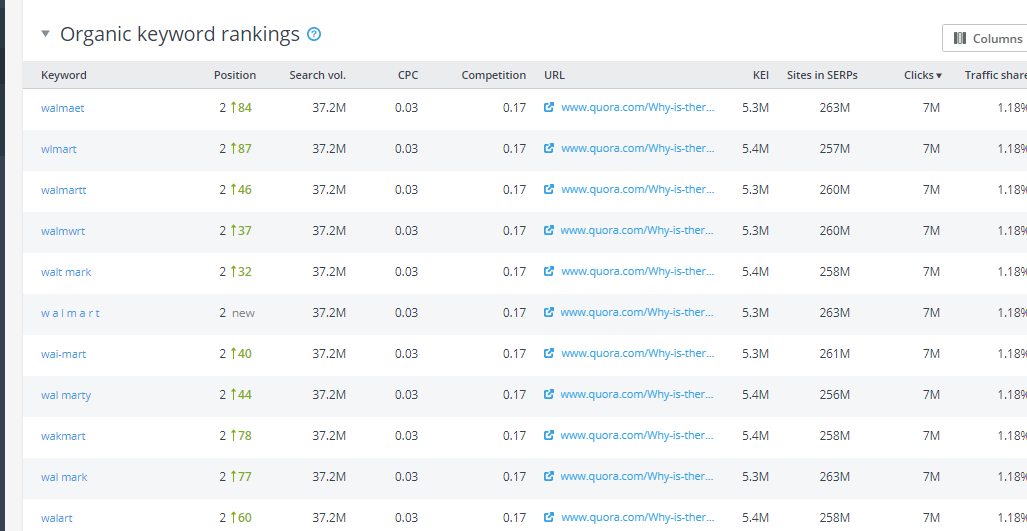Viewport: 1027px width, 531px height.
Task: Open quora URL link in w a l m a r t row
Action: click(637, 312)
